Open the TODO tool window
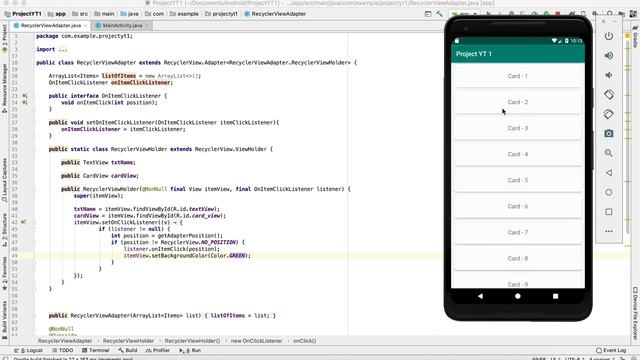This screenshot has height=360, width=640. (62, 350)
